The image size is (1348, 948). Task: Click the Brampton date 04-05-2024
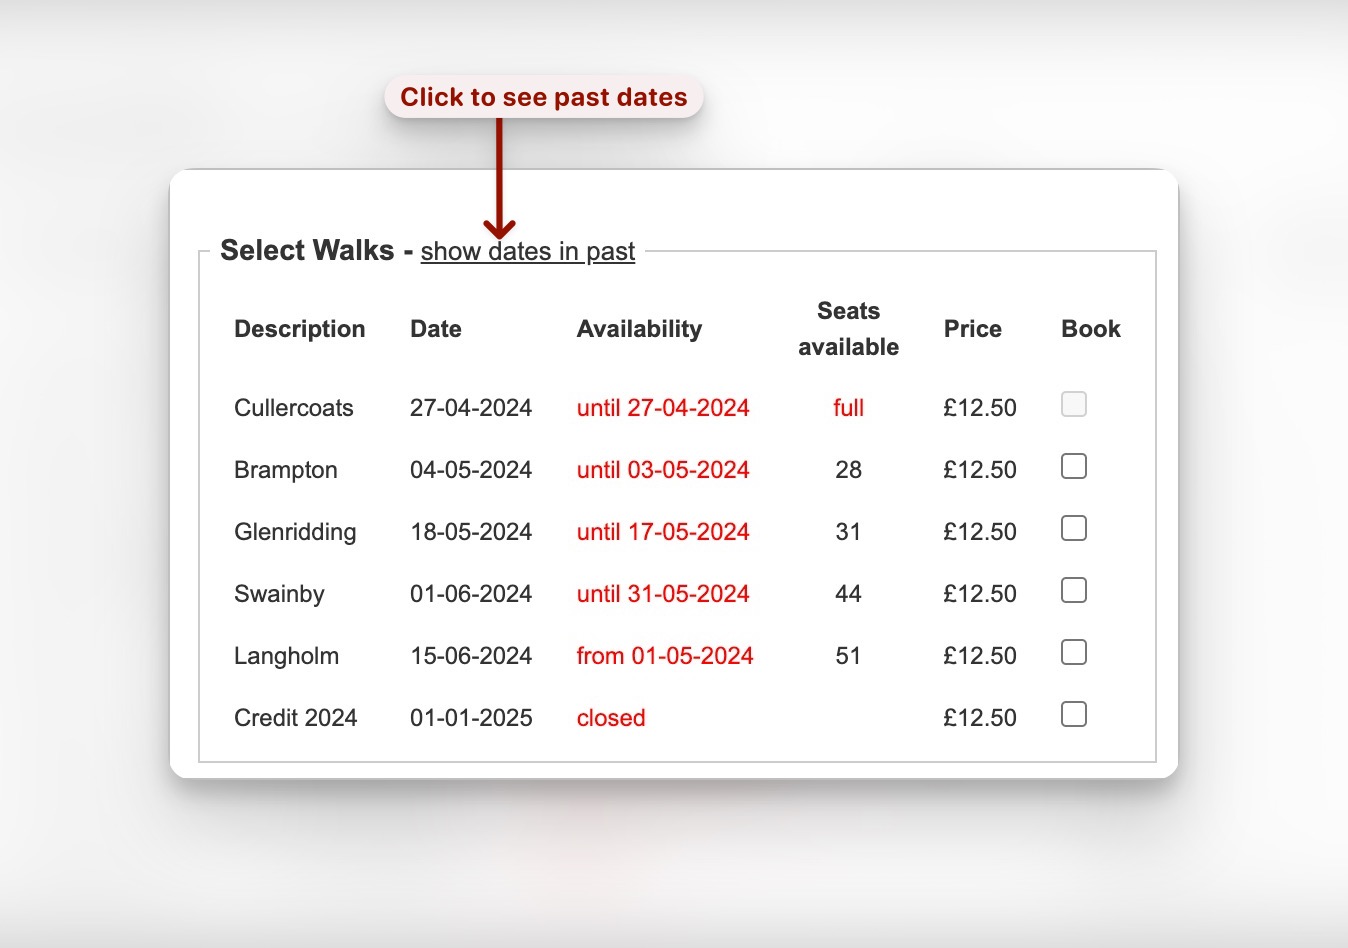[471, 470]
